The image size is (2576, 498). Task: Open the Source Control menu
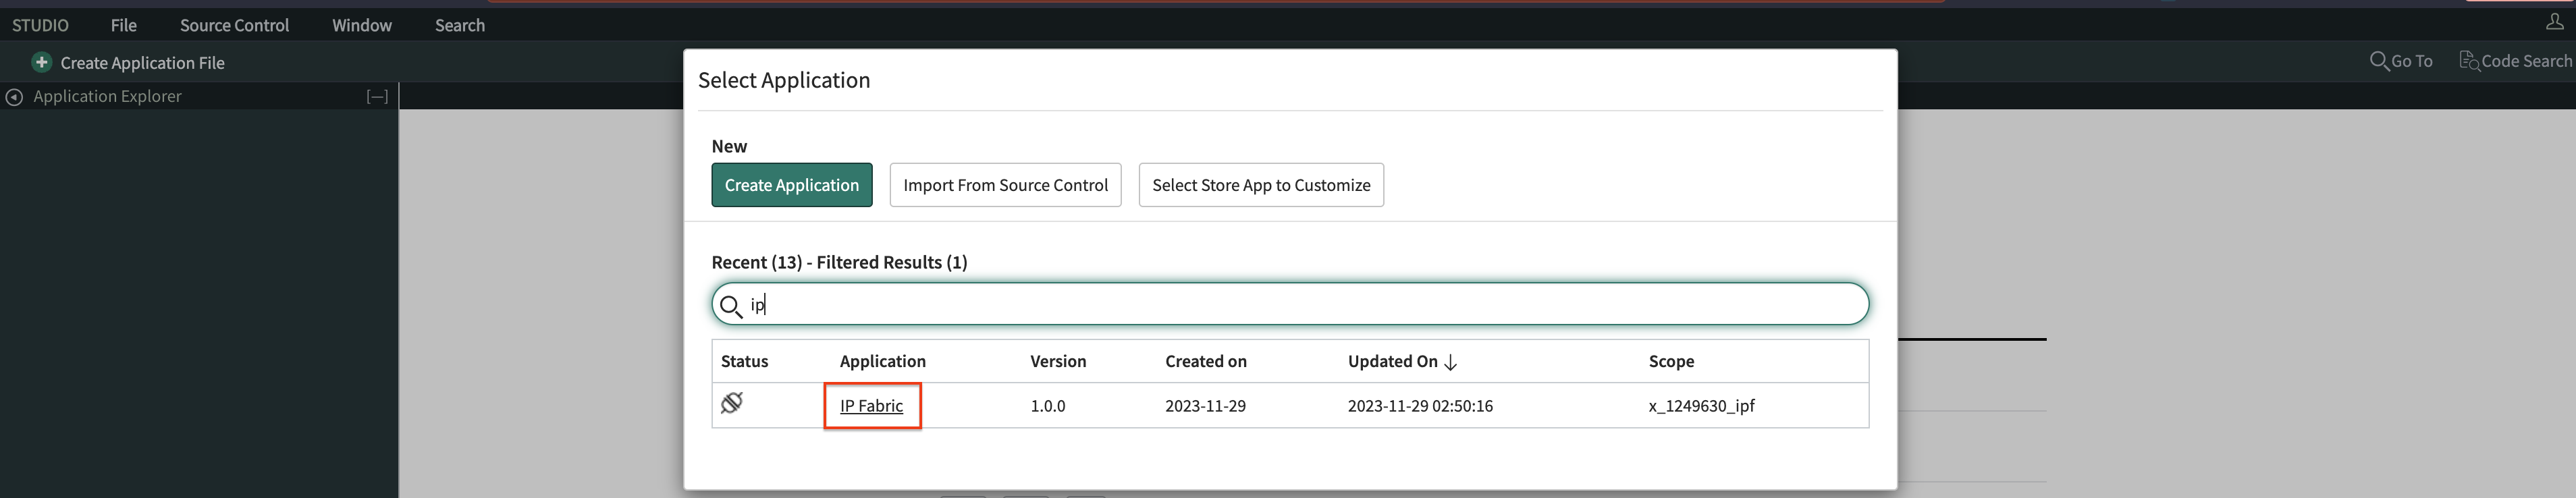pyautogui.click(x=234, y=25)
